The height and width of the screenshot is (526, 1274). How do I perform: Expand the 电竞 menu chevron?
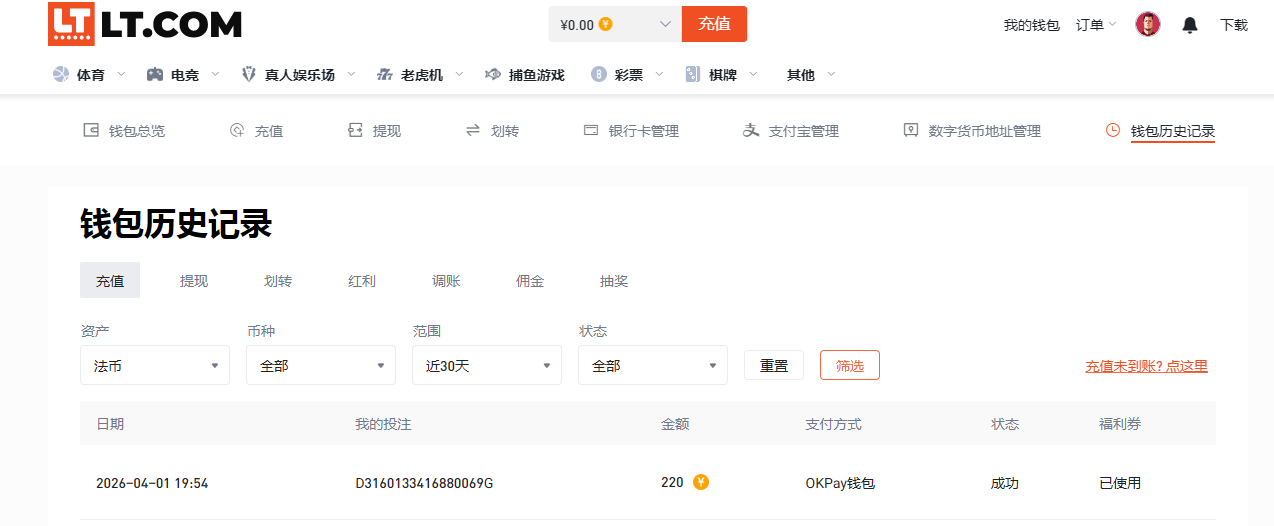tap(215, 74)
